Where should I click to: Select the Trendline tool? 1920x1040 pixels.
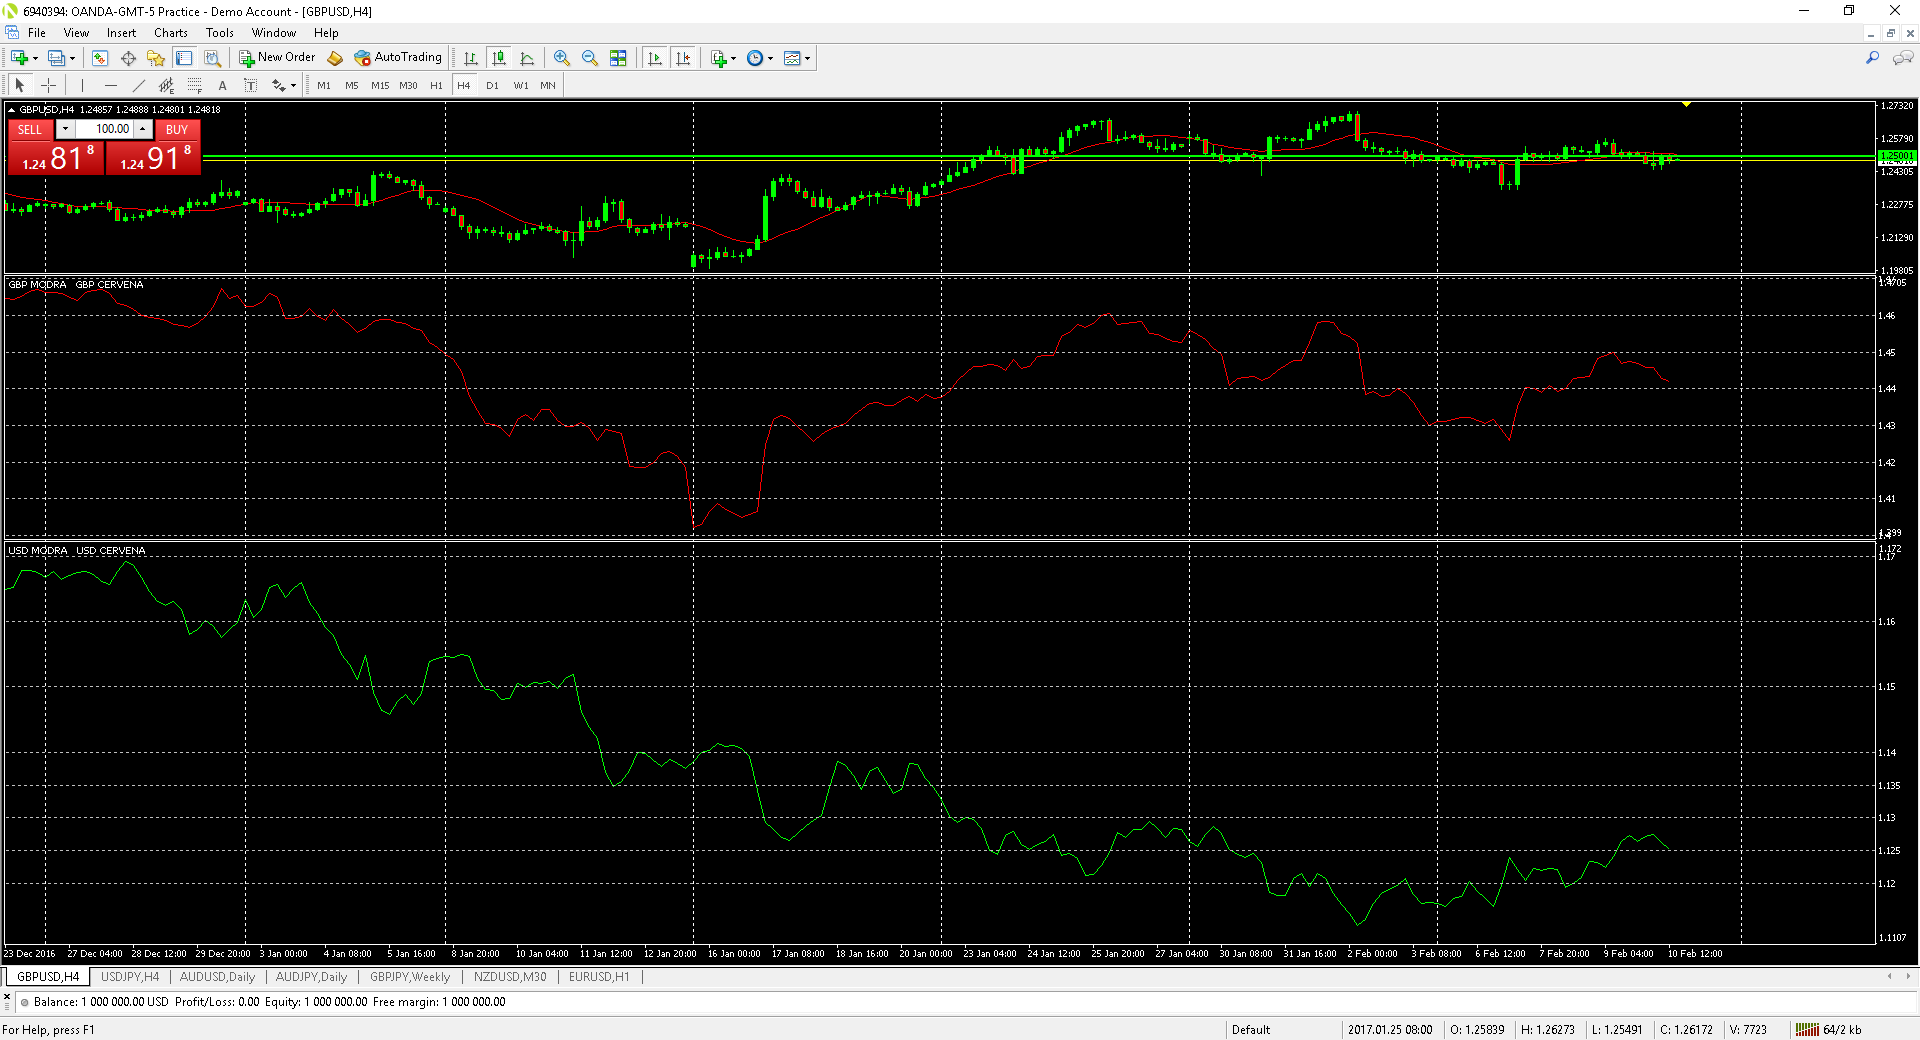[139, 85]
